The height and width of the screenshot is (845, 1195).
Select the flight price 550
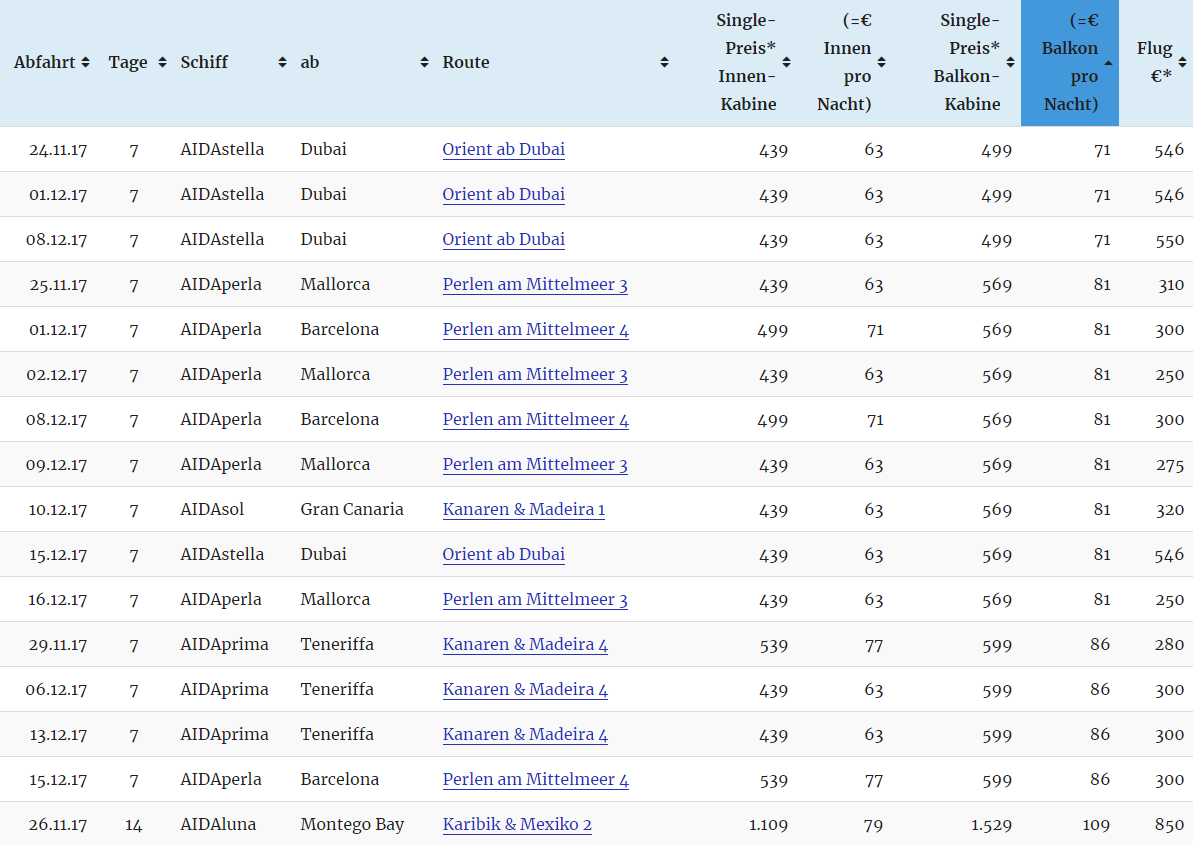pyautogui.click(x=1169, y=240)
